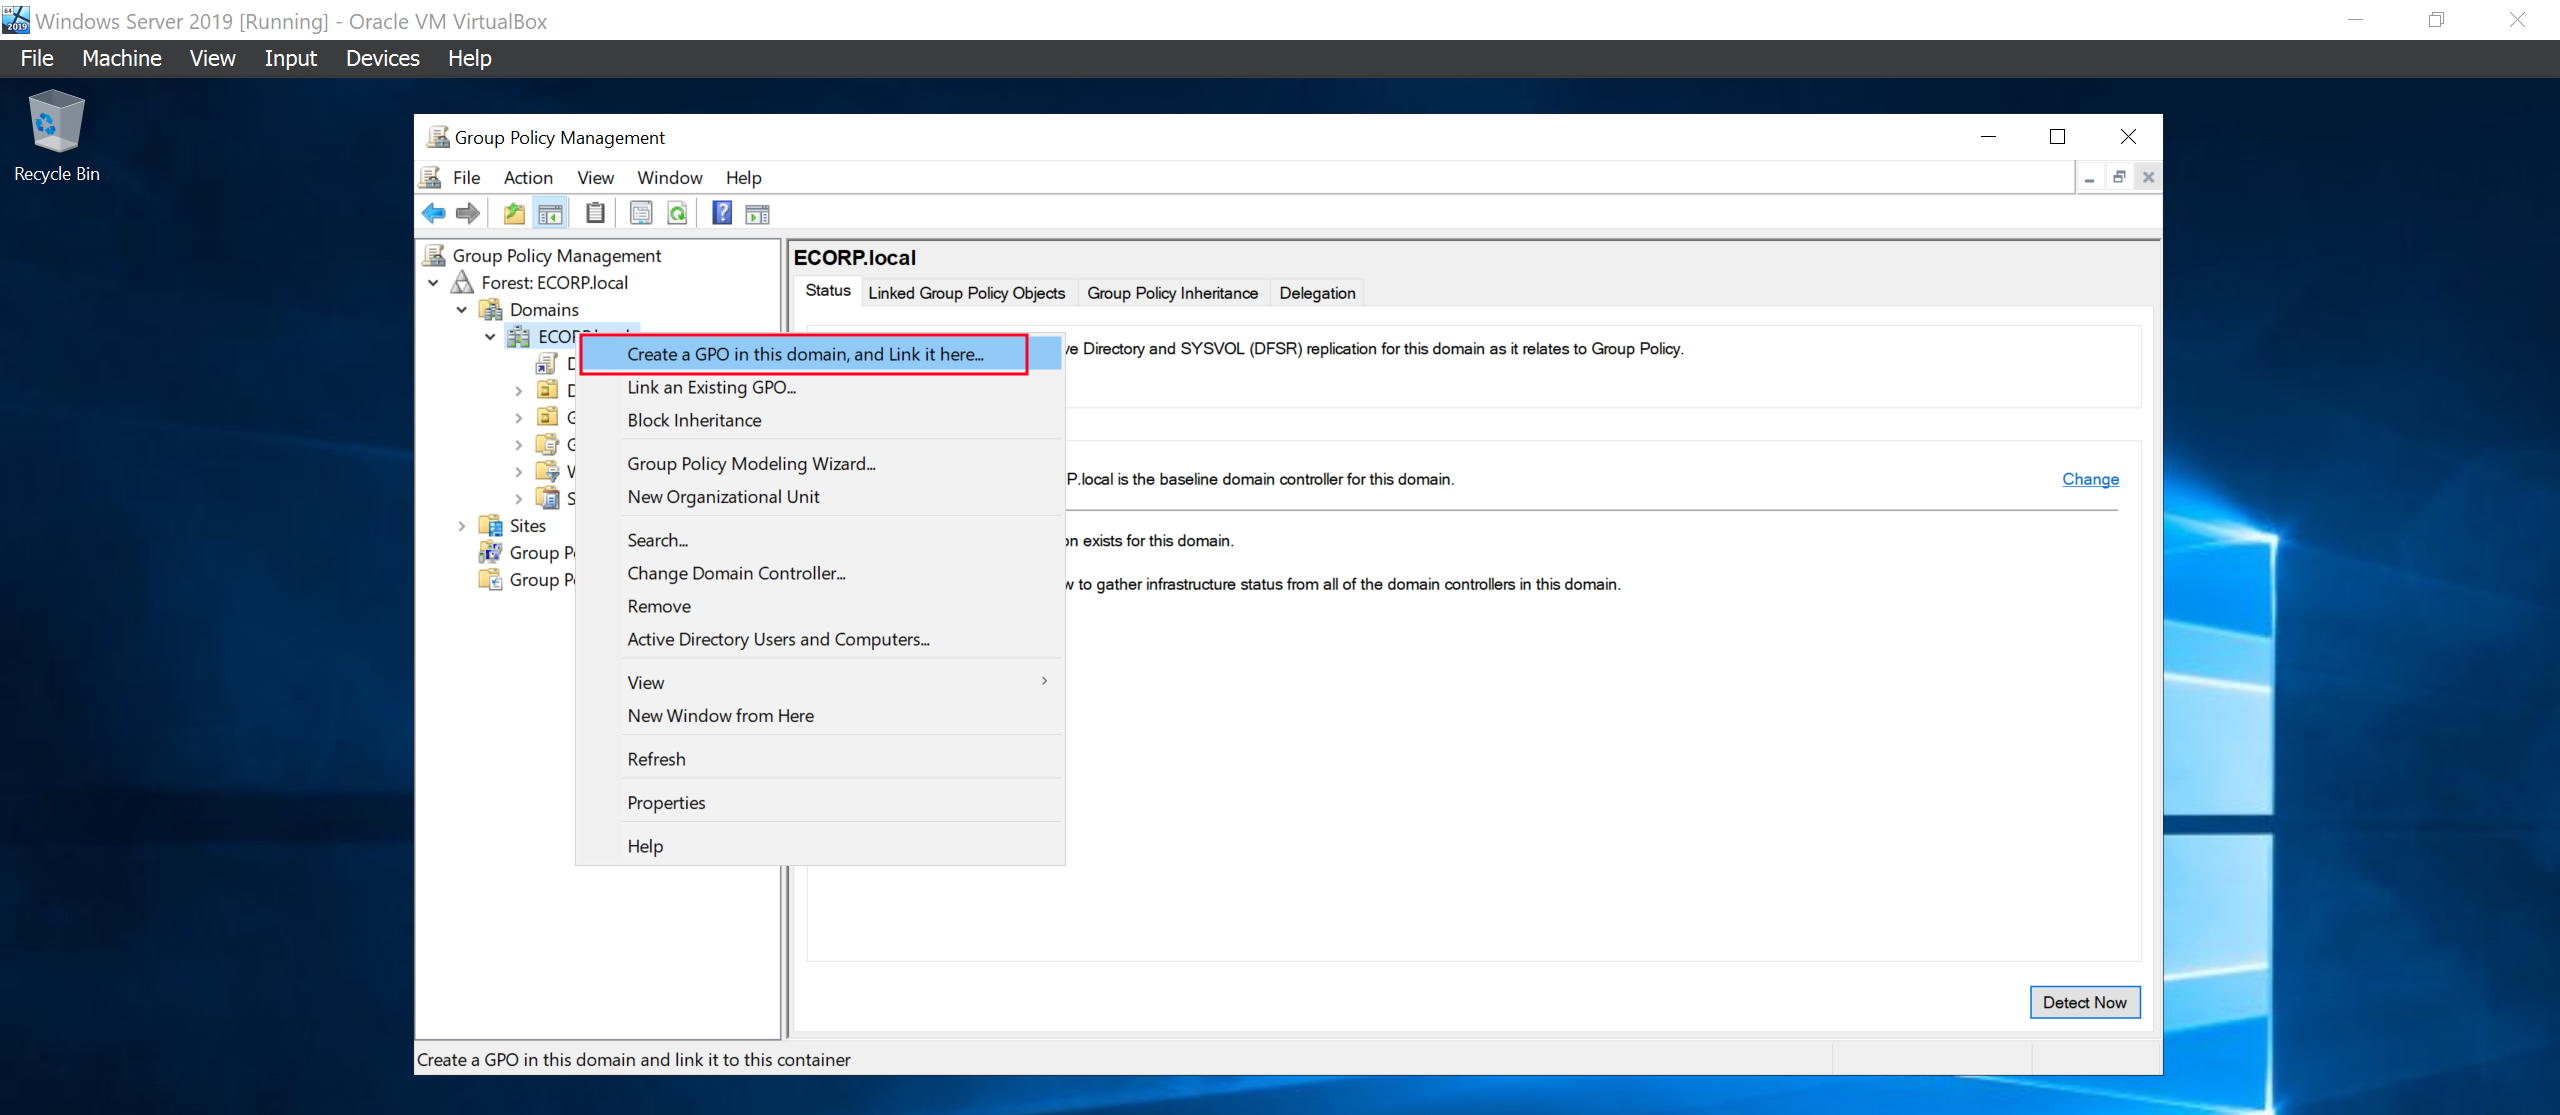The height and width of the screenshot is (1115, 2560).
Task: Click the Group Policy Results node icon
Action: pos(491,579)
